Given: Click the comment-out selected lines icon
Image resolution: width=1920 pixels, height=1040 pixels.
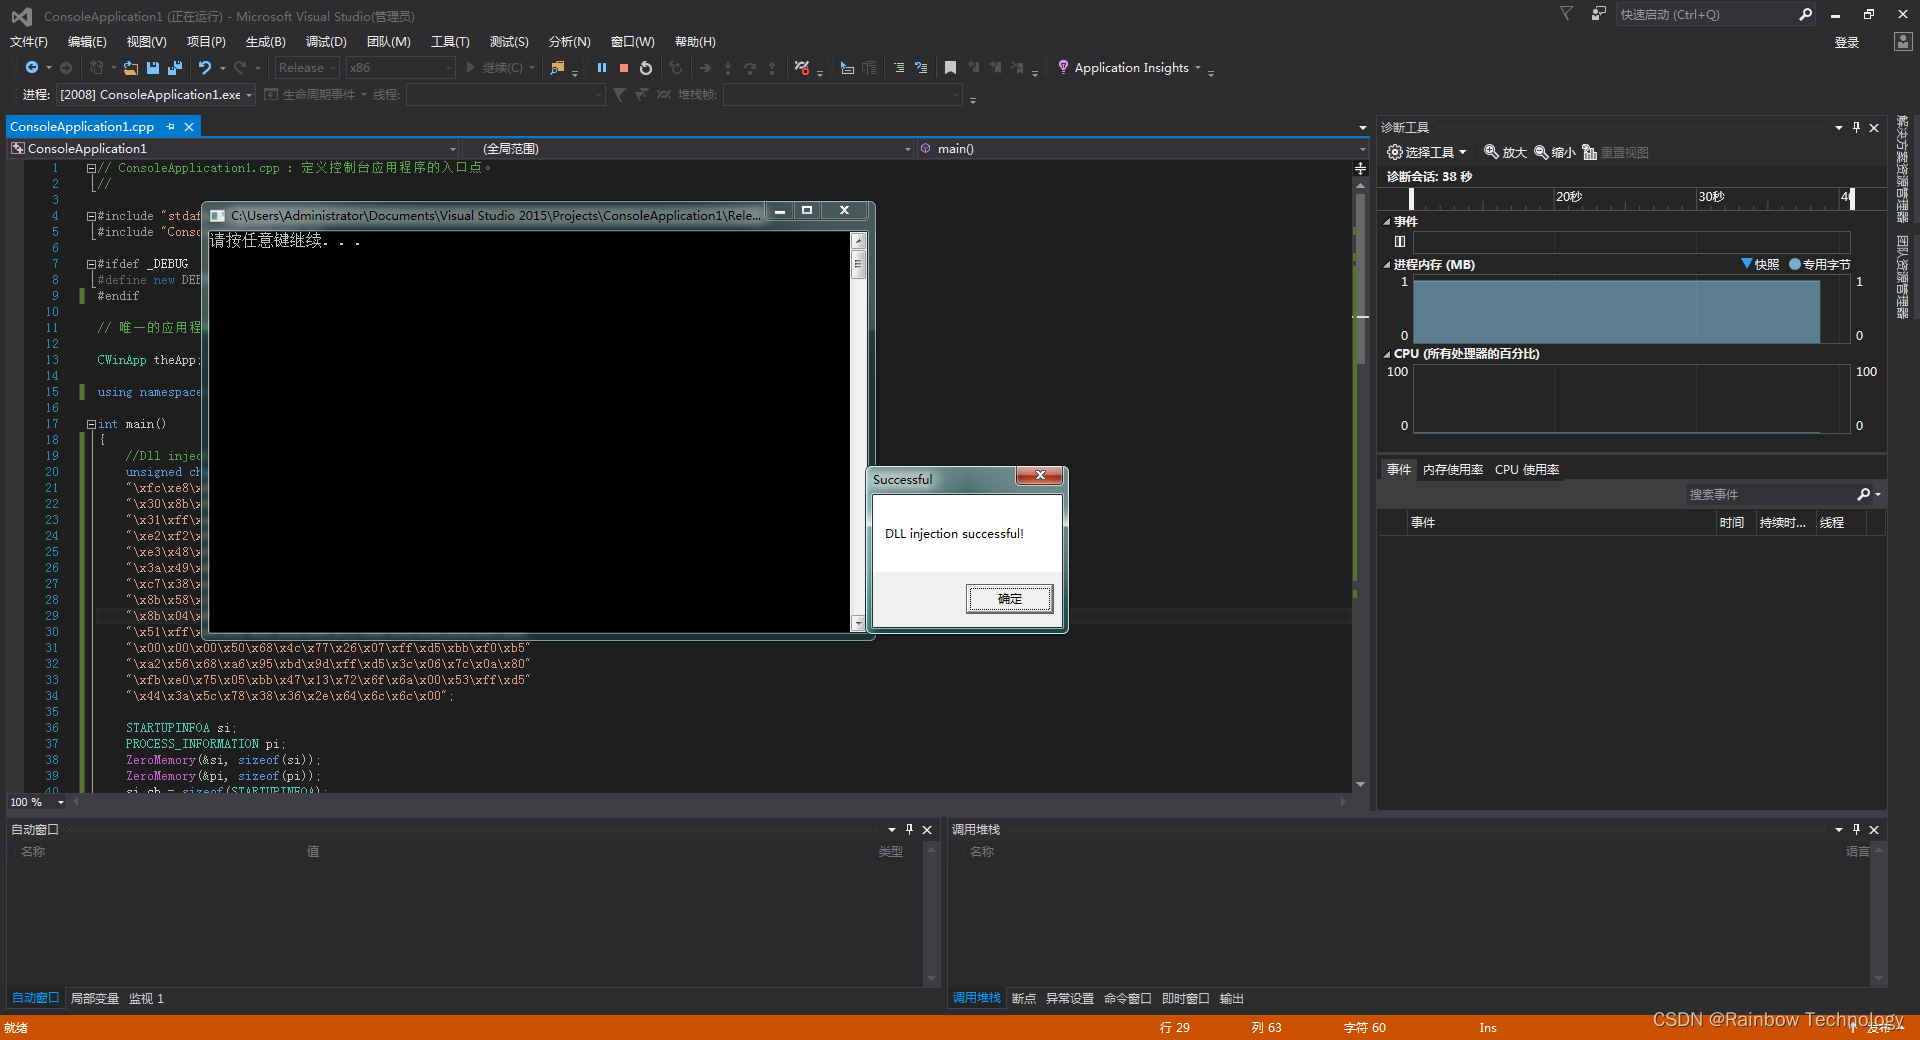Looking at the screenshot, I should [899, 68].
